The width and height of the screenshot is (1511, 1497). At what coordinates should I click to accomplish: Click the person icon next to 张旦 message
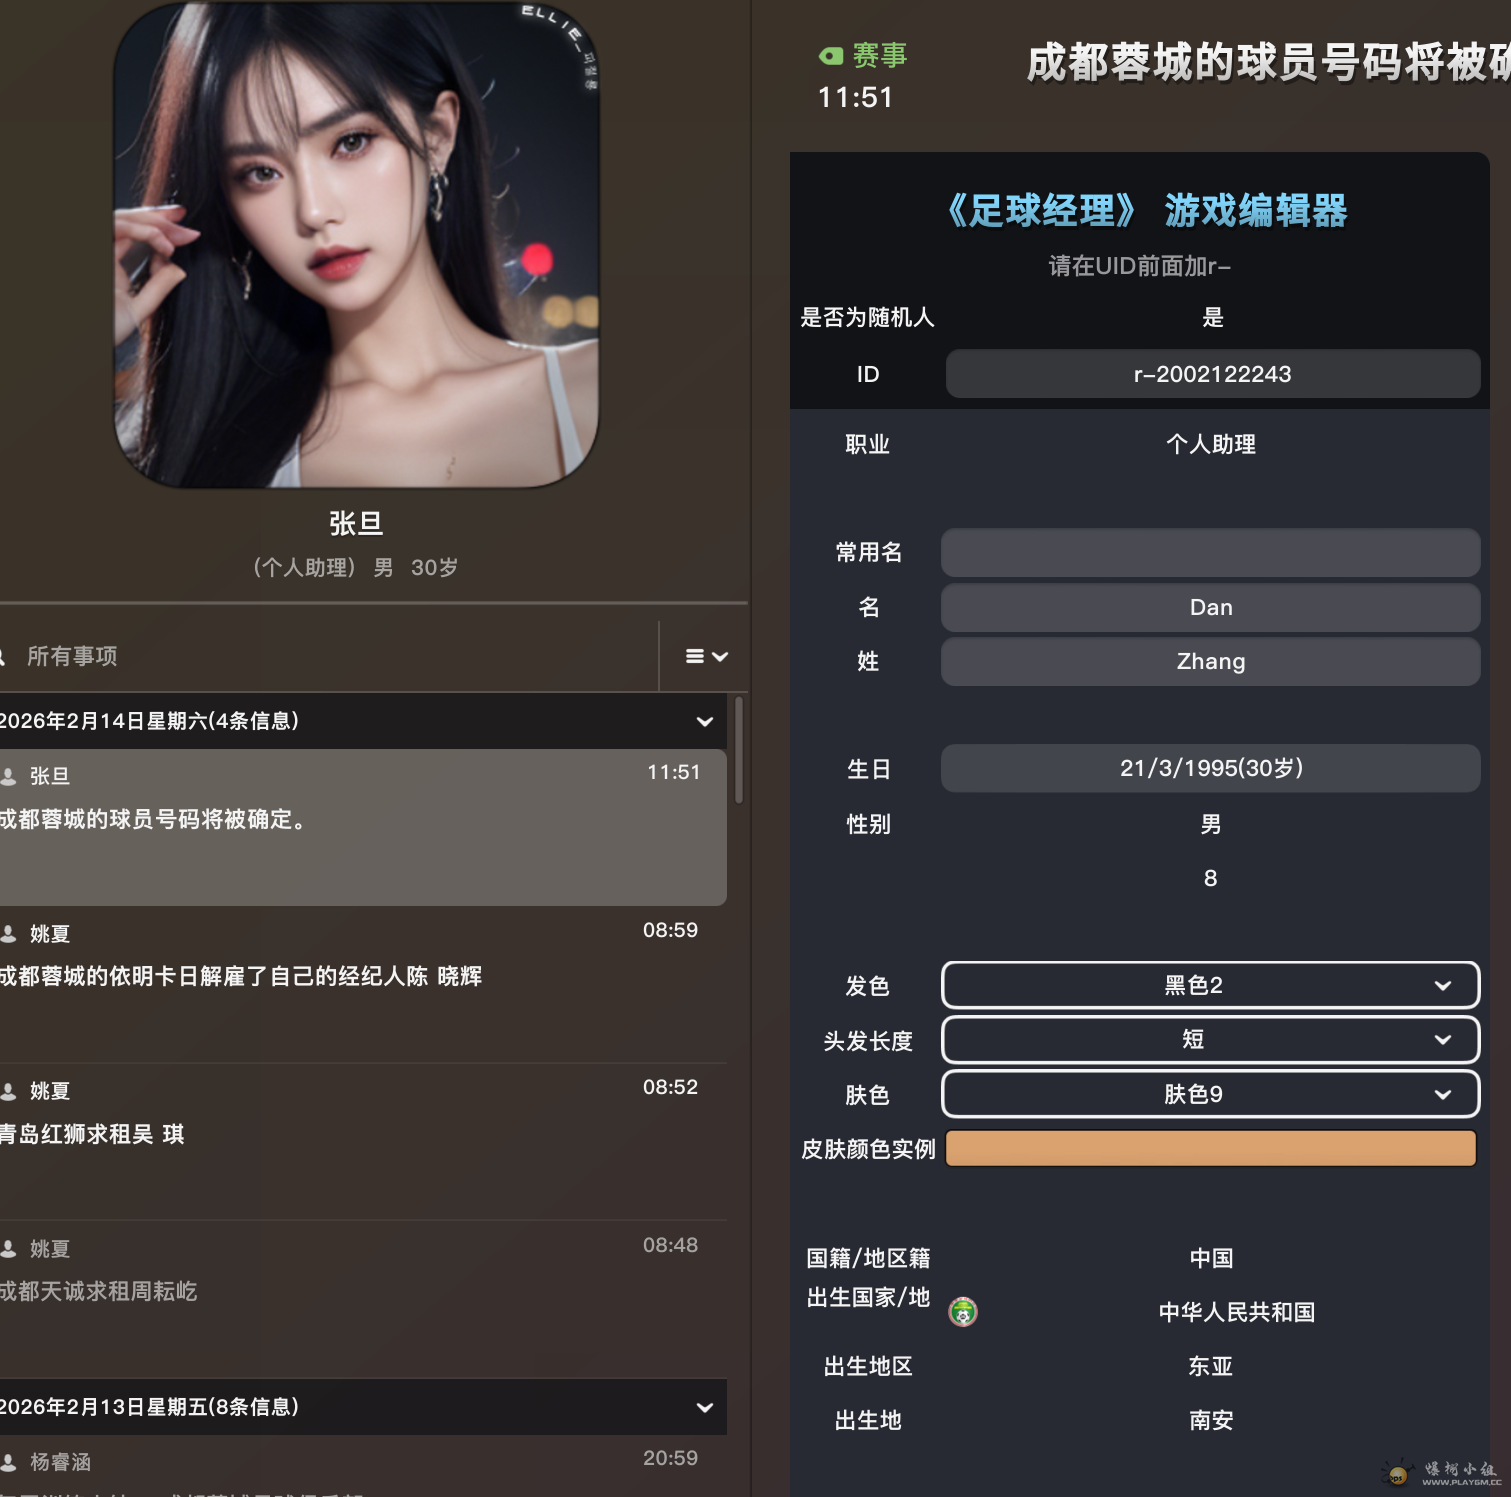9,776
